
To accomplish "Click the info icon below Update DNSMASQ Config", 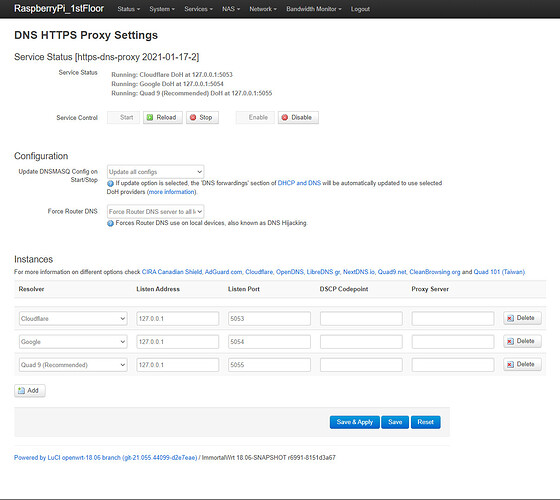I will pos(110,184).
